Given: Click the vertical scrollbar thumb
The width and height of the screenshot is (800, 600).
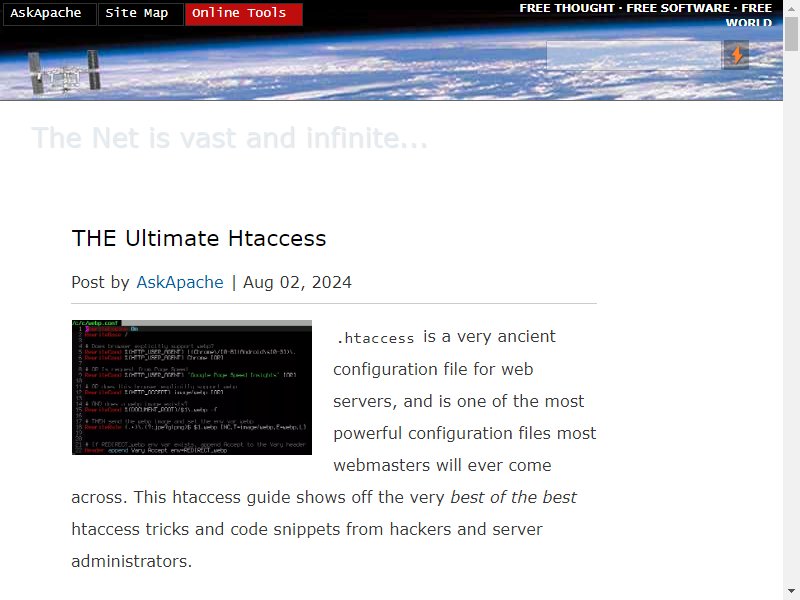Looking at the screenshot, I should pos(791,34).
